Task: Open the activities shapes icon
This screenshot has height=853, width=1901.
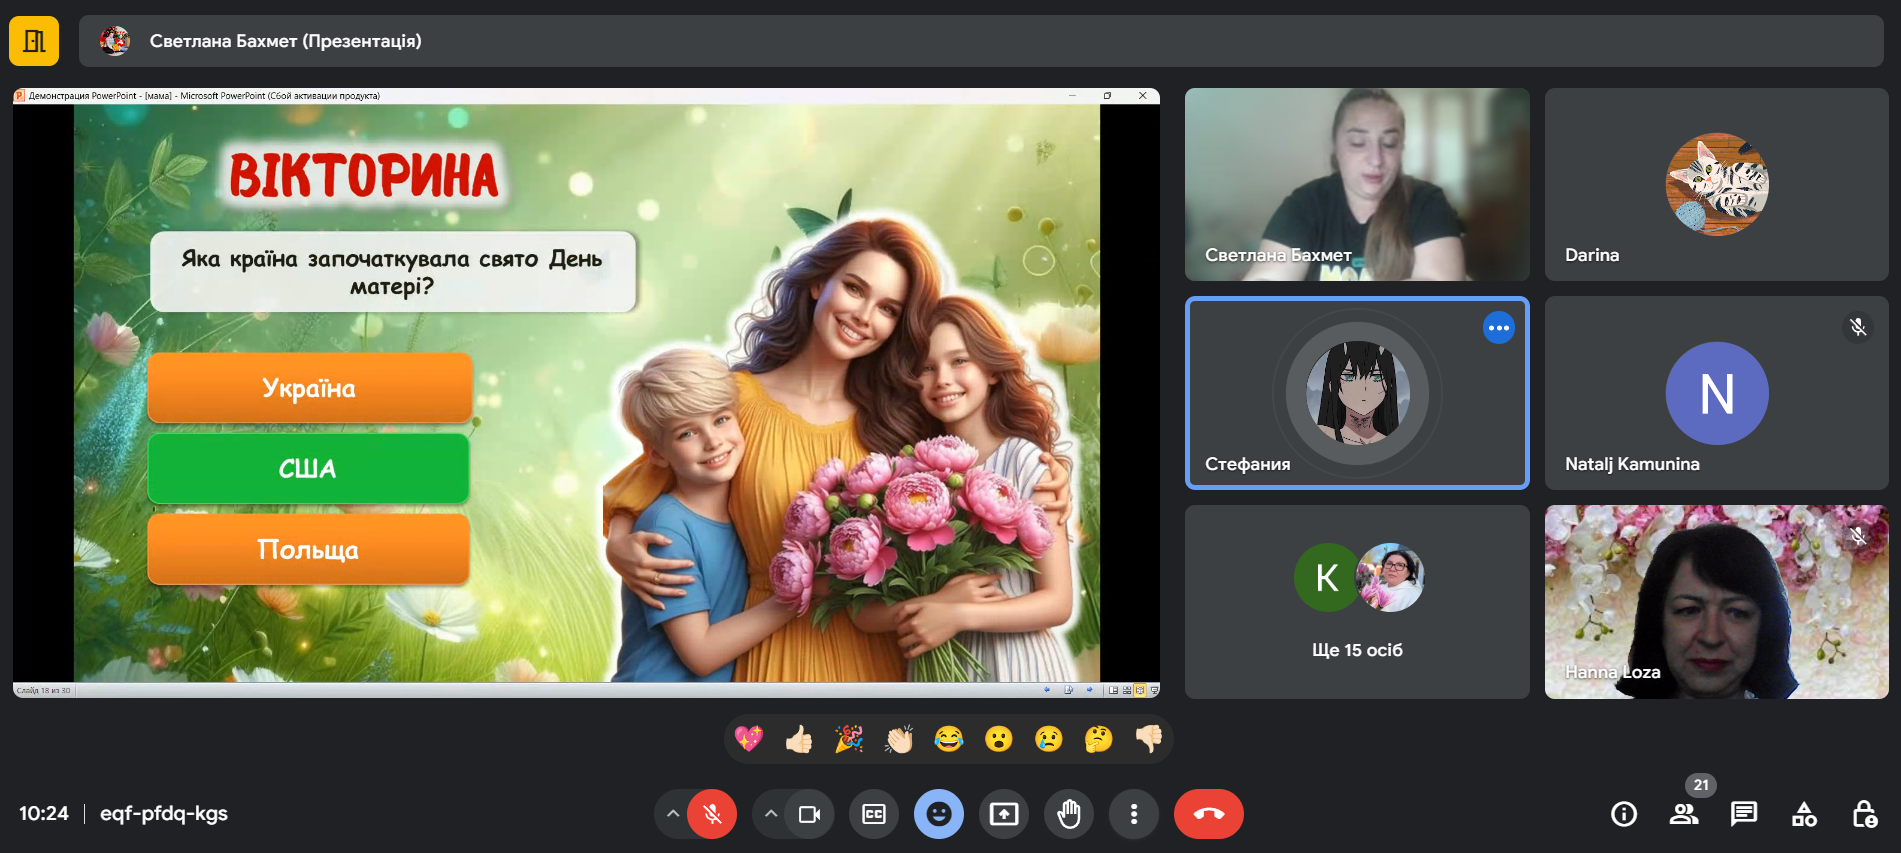Action: [1804, 814]
